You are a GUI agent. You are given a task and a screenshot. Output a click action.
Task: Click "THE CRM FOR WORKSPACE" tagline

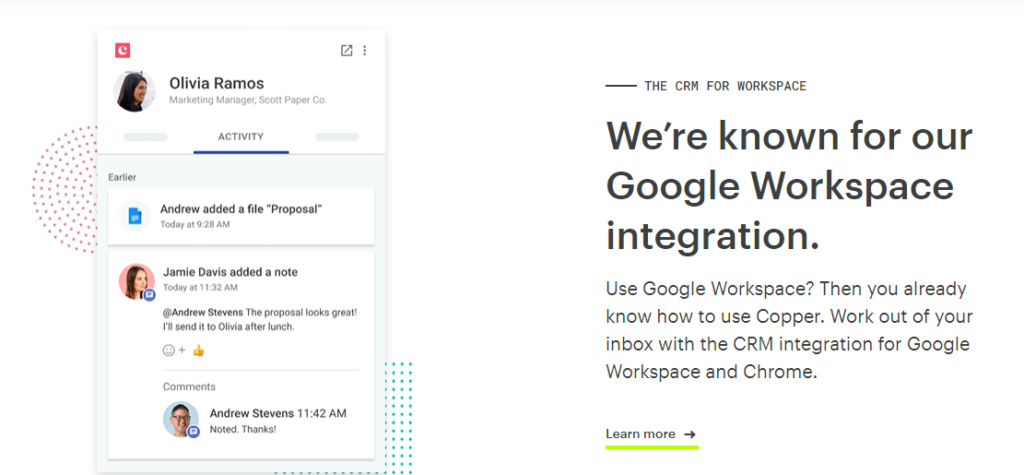click(726, 86)
